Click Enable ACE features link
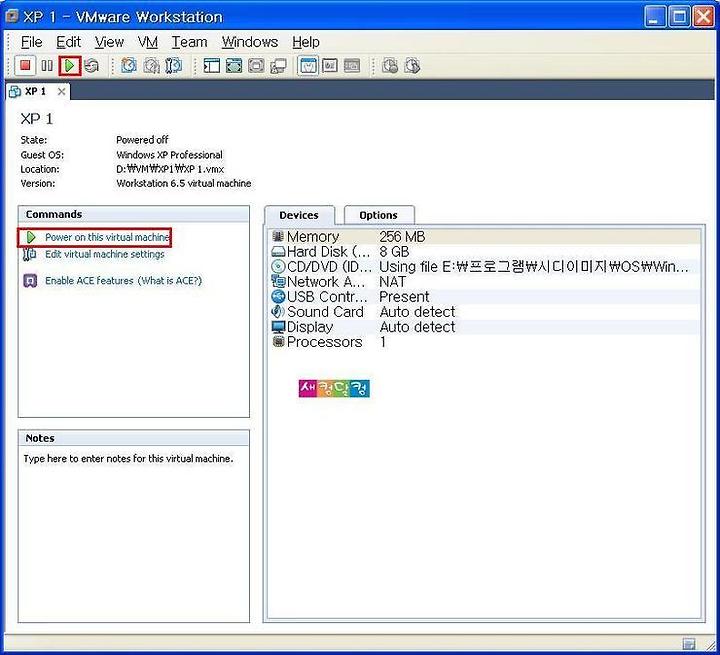Viewport: 720px width, 655px height. pos(89,281)
